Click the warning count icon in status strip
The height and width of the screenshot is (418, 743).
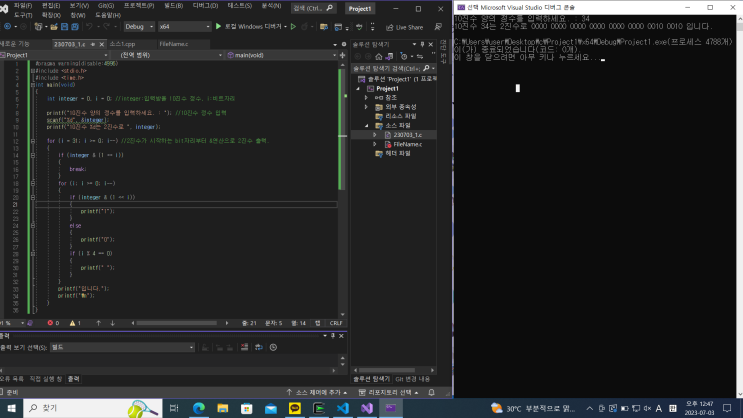tap(74, 323)
